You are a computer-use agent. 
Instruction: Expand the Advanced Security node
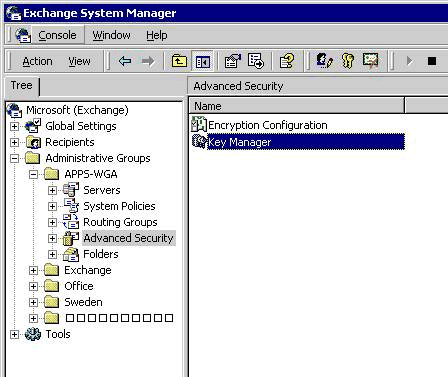(x=52, y=238)
